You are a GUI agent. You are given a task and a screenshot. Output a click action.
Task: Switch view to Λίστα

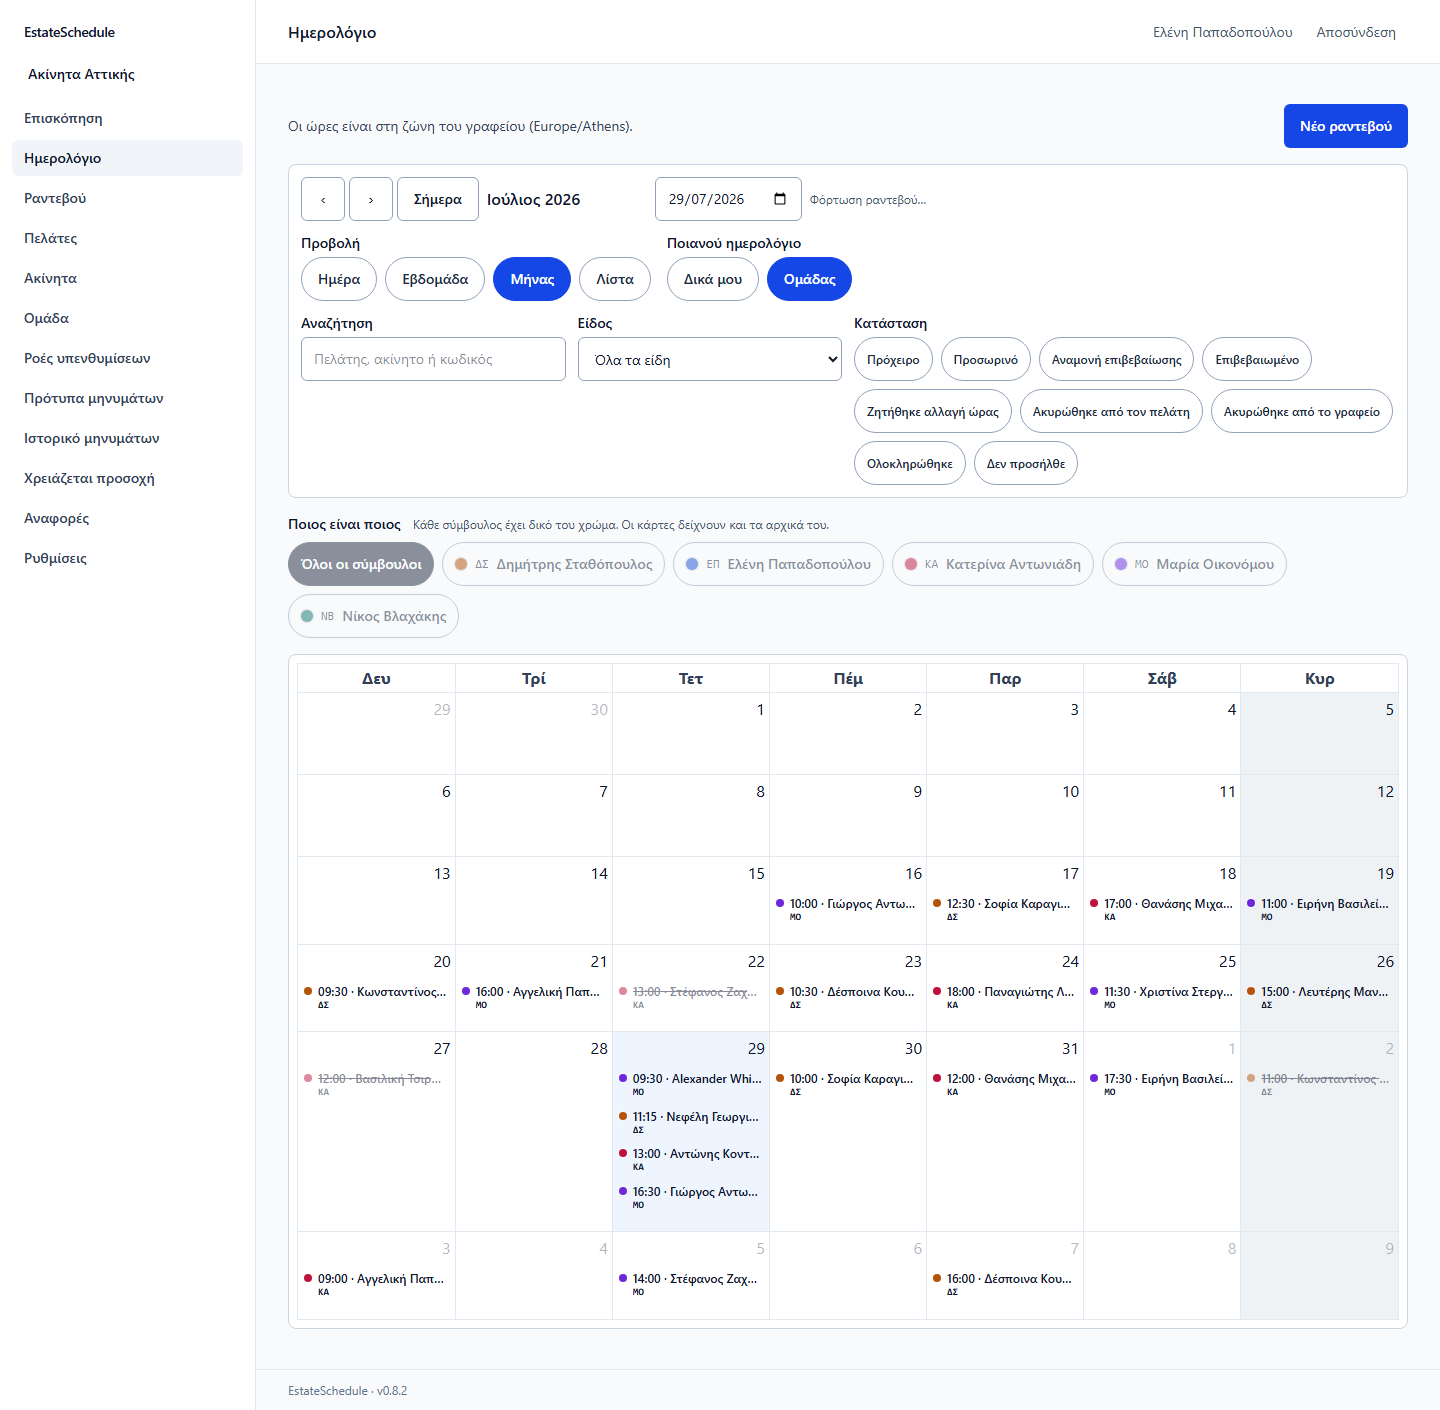pyautogui.click(x=615, y=279)
